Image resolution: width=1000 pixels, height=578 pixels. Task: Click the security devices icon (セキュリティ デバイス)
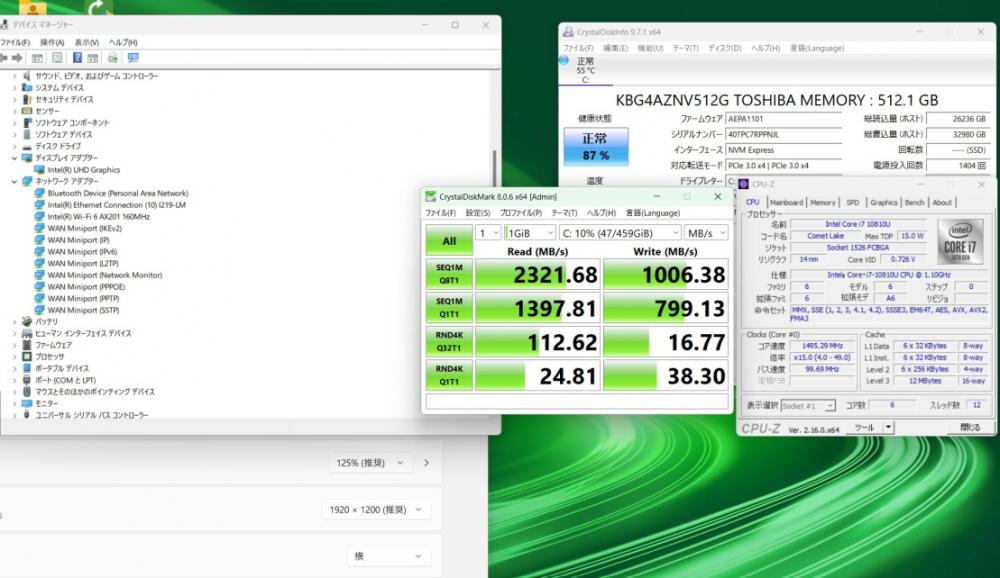pos(27,100)
